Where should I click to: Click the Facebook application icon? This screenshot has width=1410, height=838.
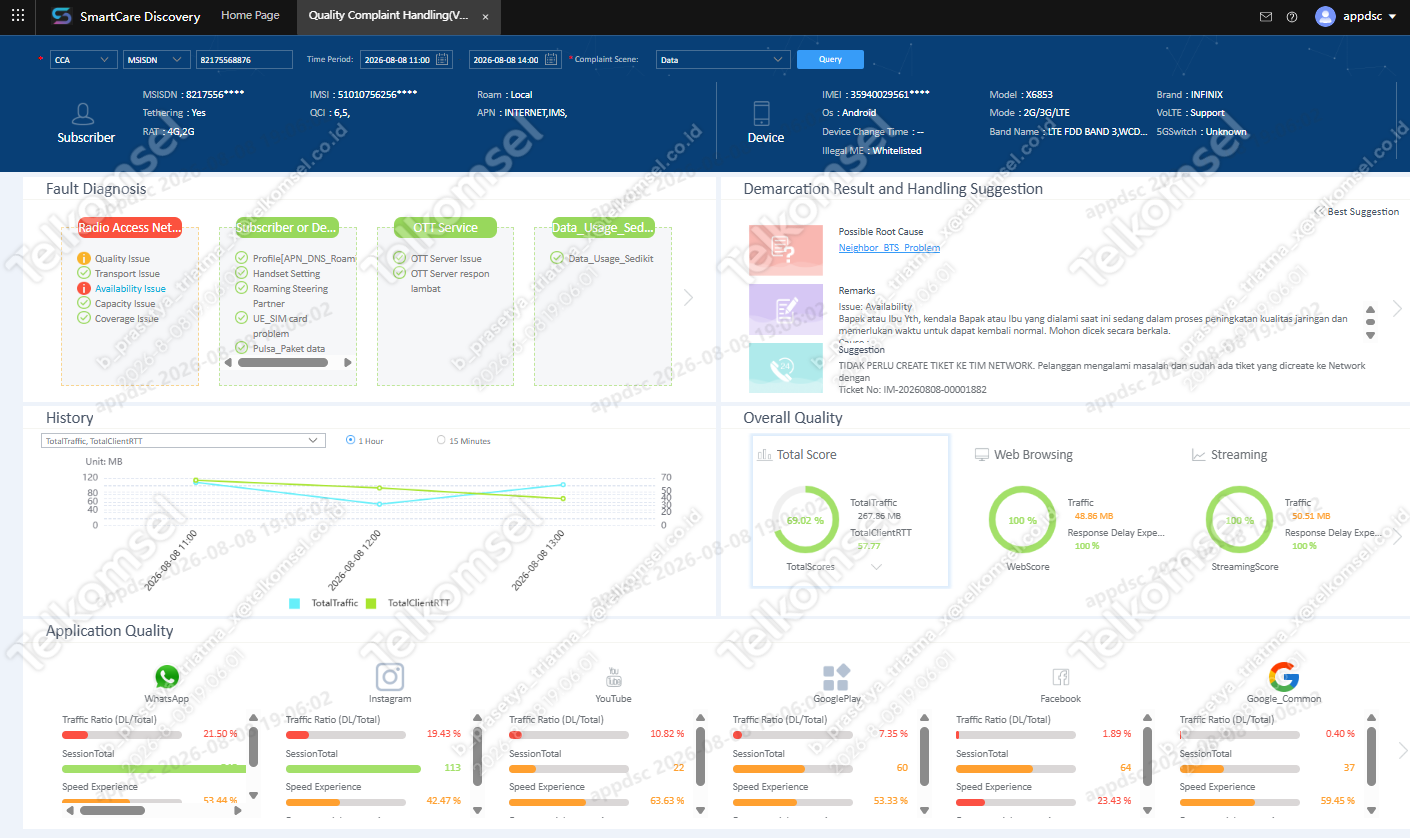coord(1061,677)
